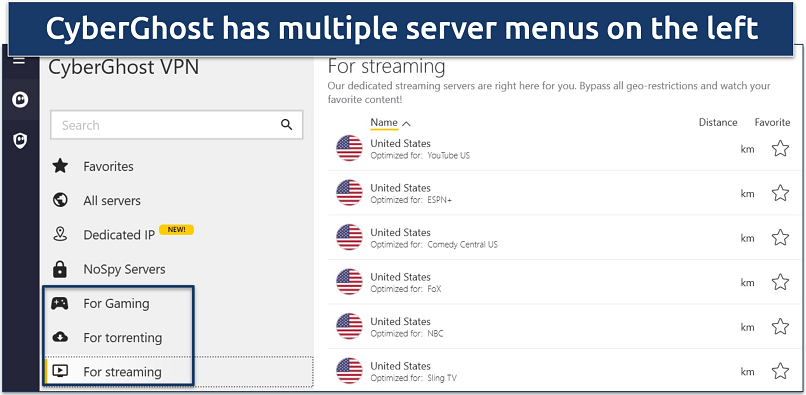The image size is (806, 395).
Task: Select United States optimized for Sling TV
Action: [563, 371]
